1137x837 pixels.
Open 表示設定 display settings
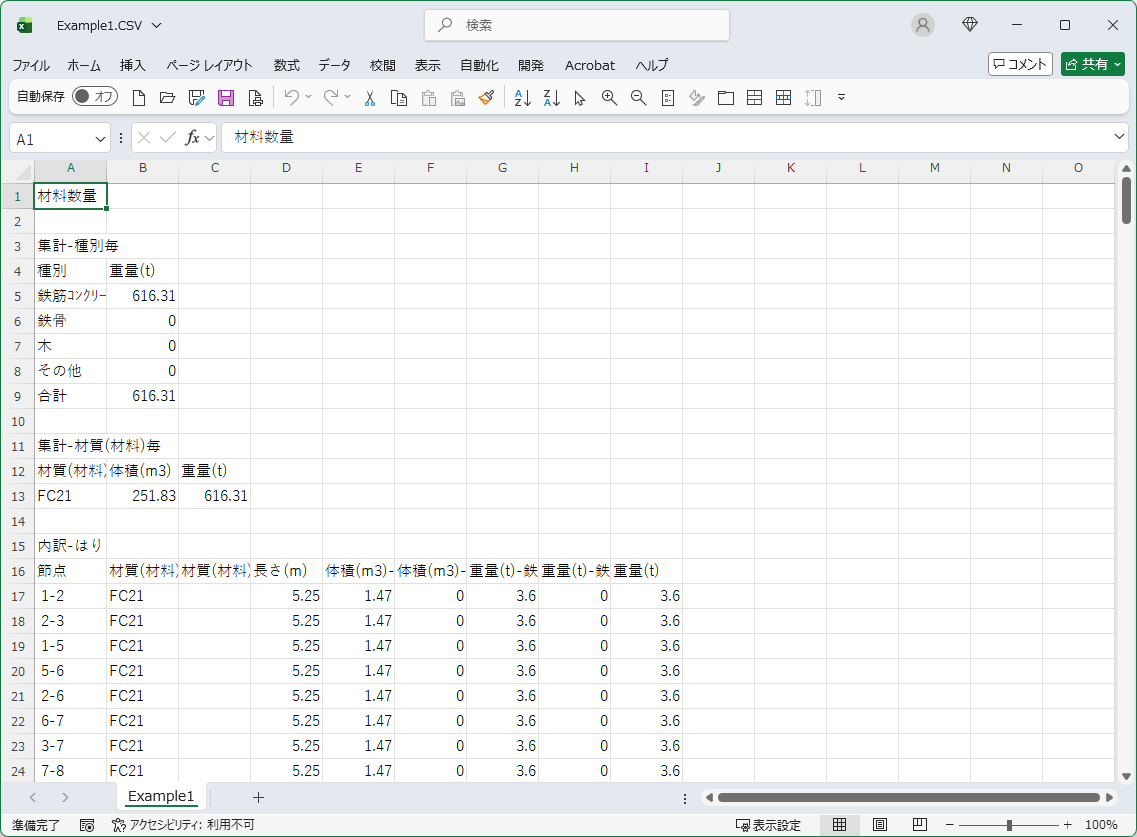point(768,825)
